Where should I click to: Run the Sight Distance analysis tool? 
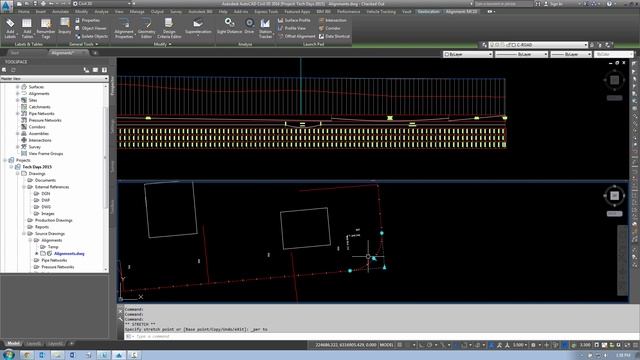click(229, 26)
